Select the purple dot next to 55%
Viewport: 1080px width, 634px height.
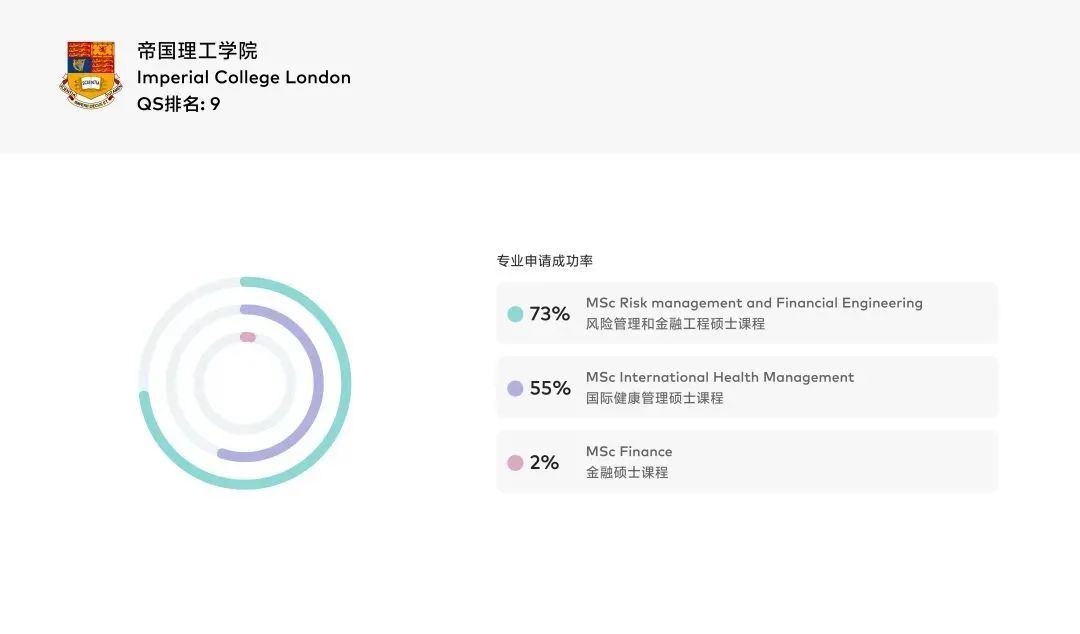pos(515,389)
